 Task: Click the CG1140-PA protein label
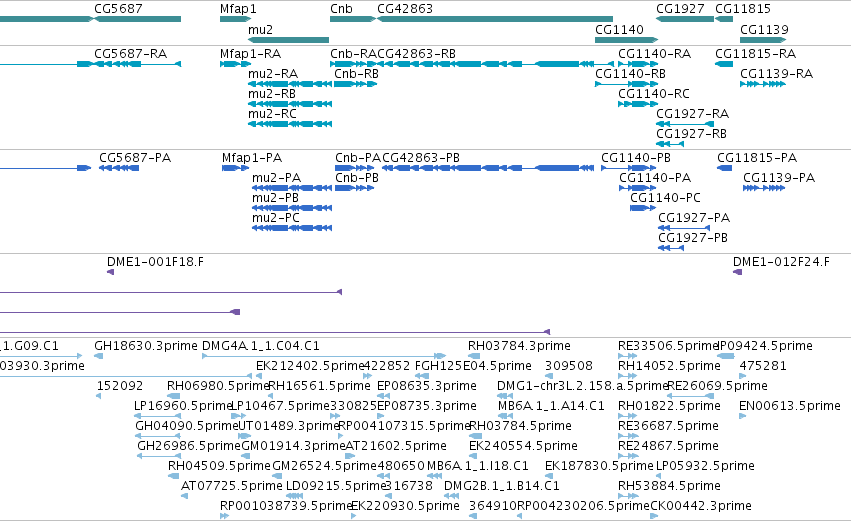tap(655, 178)
